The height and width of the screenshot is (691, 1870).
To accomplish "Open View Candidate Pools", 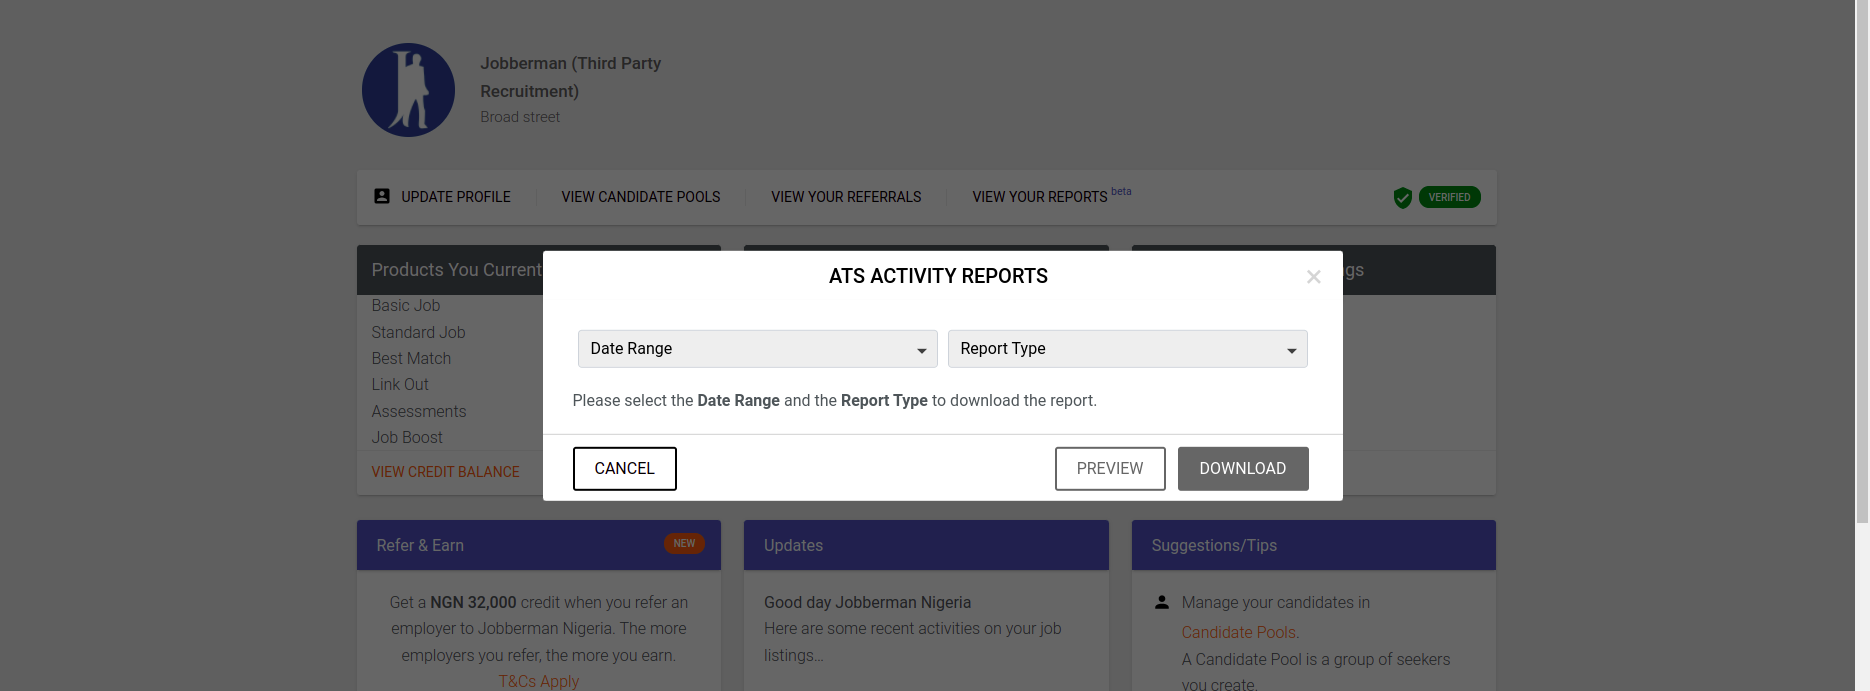I will (x=640, y=197).
